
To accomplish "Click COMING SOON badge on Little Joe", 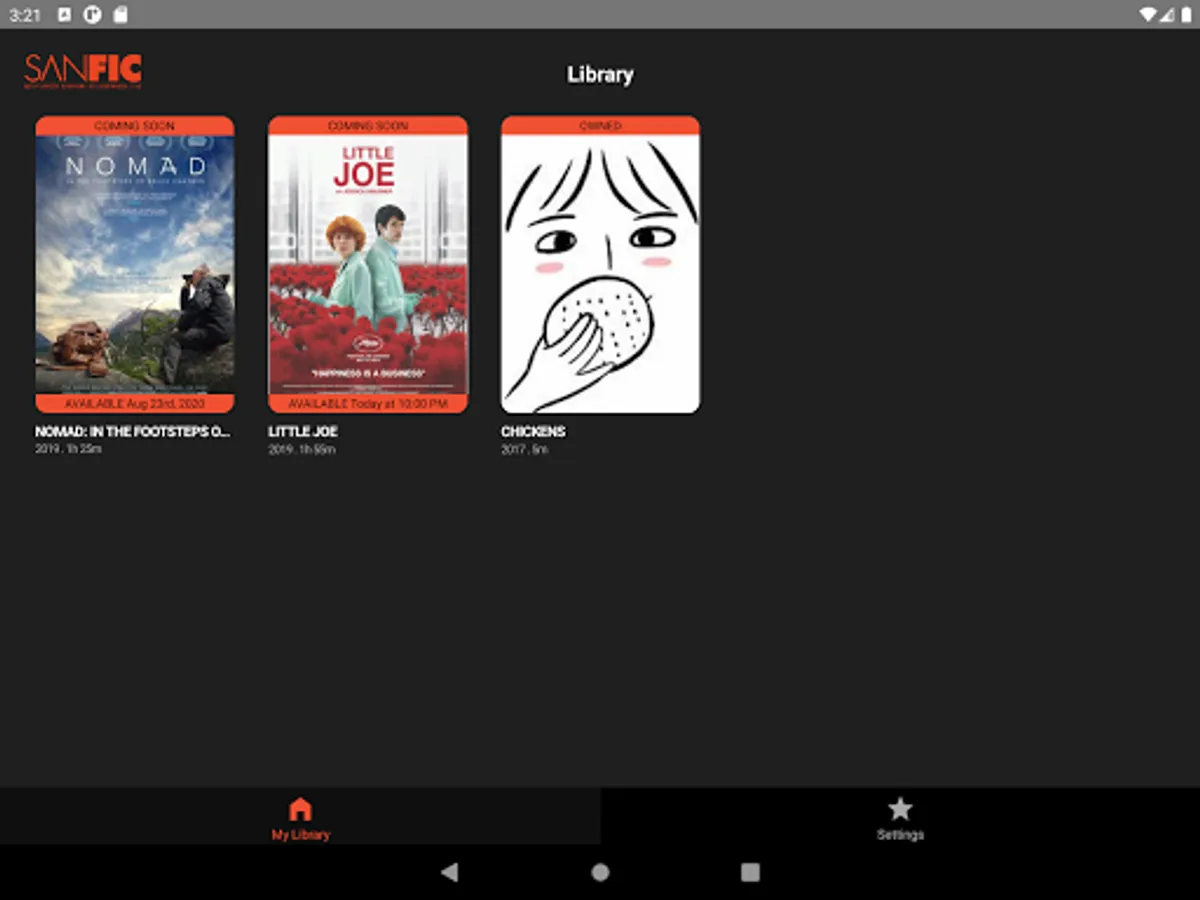I will [368, 126].
